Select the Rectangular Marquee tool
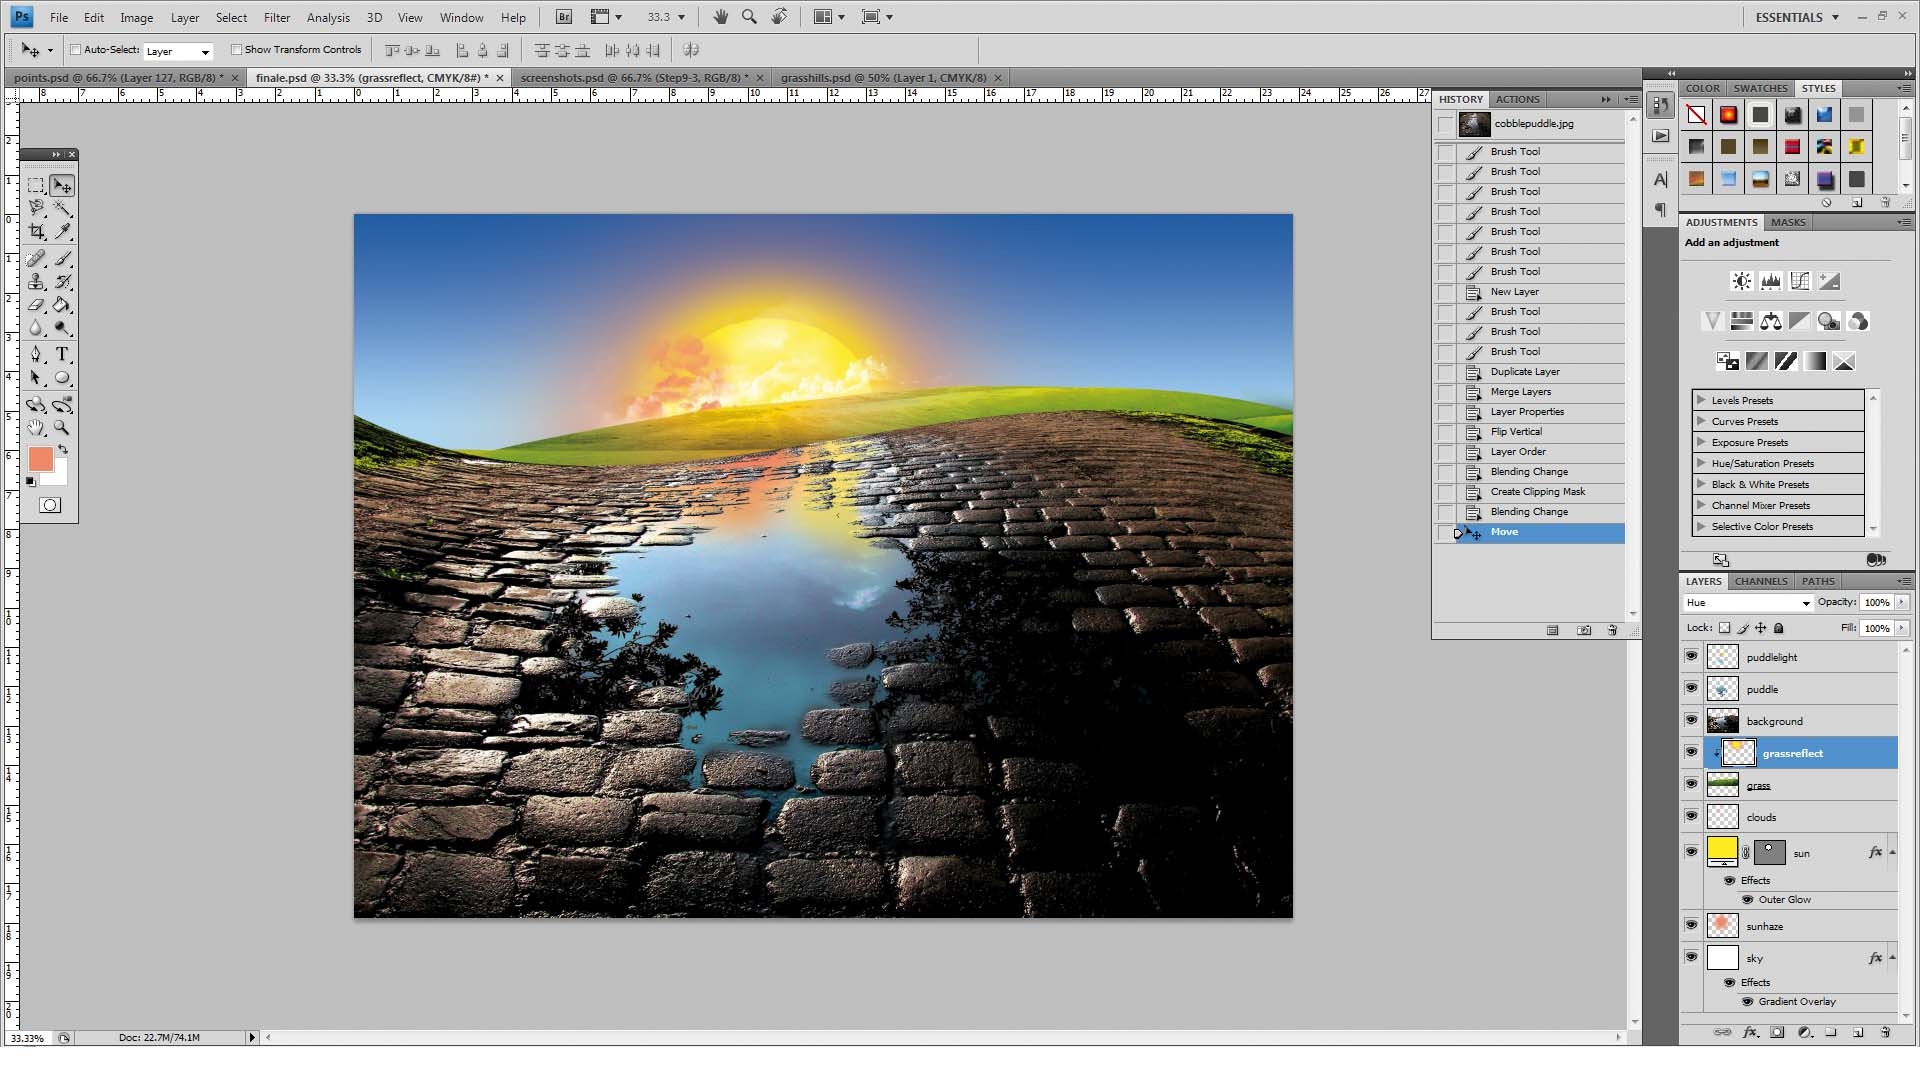Viewport: 1920px width, 1080px height. [37, 186]
